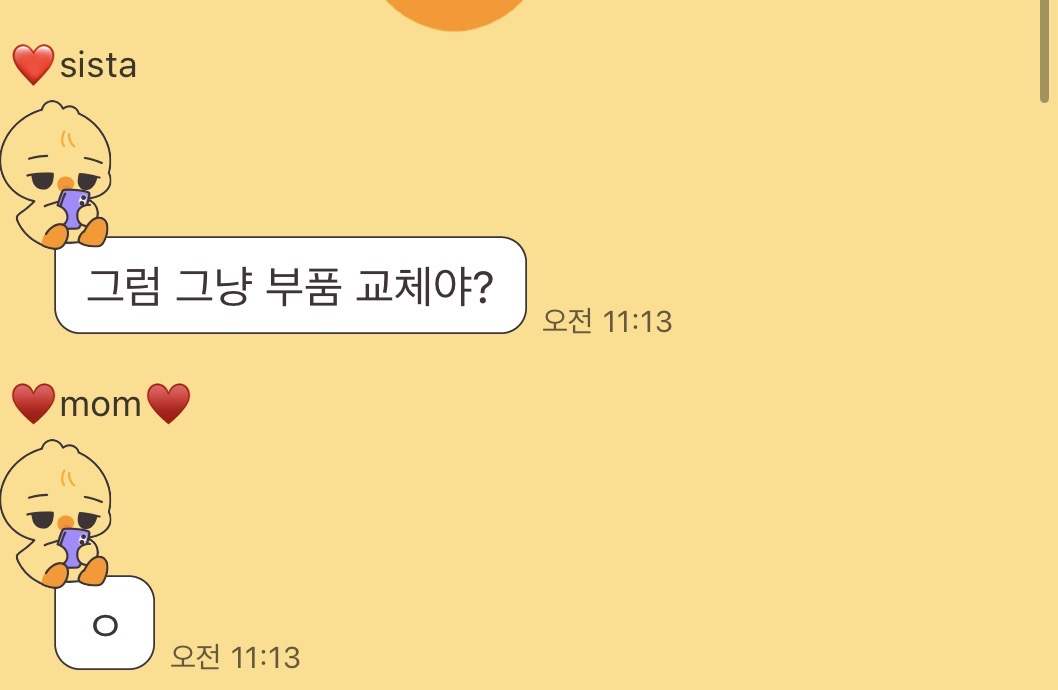Tap the red heart before sista
Image resolution: width=1058 pixels, height=690 pixels.
click(33, 65)
